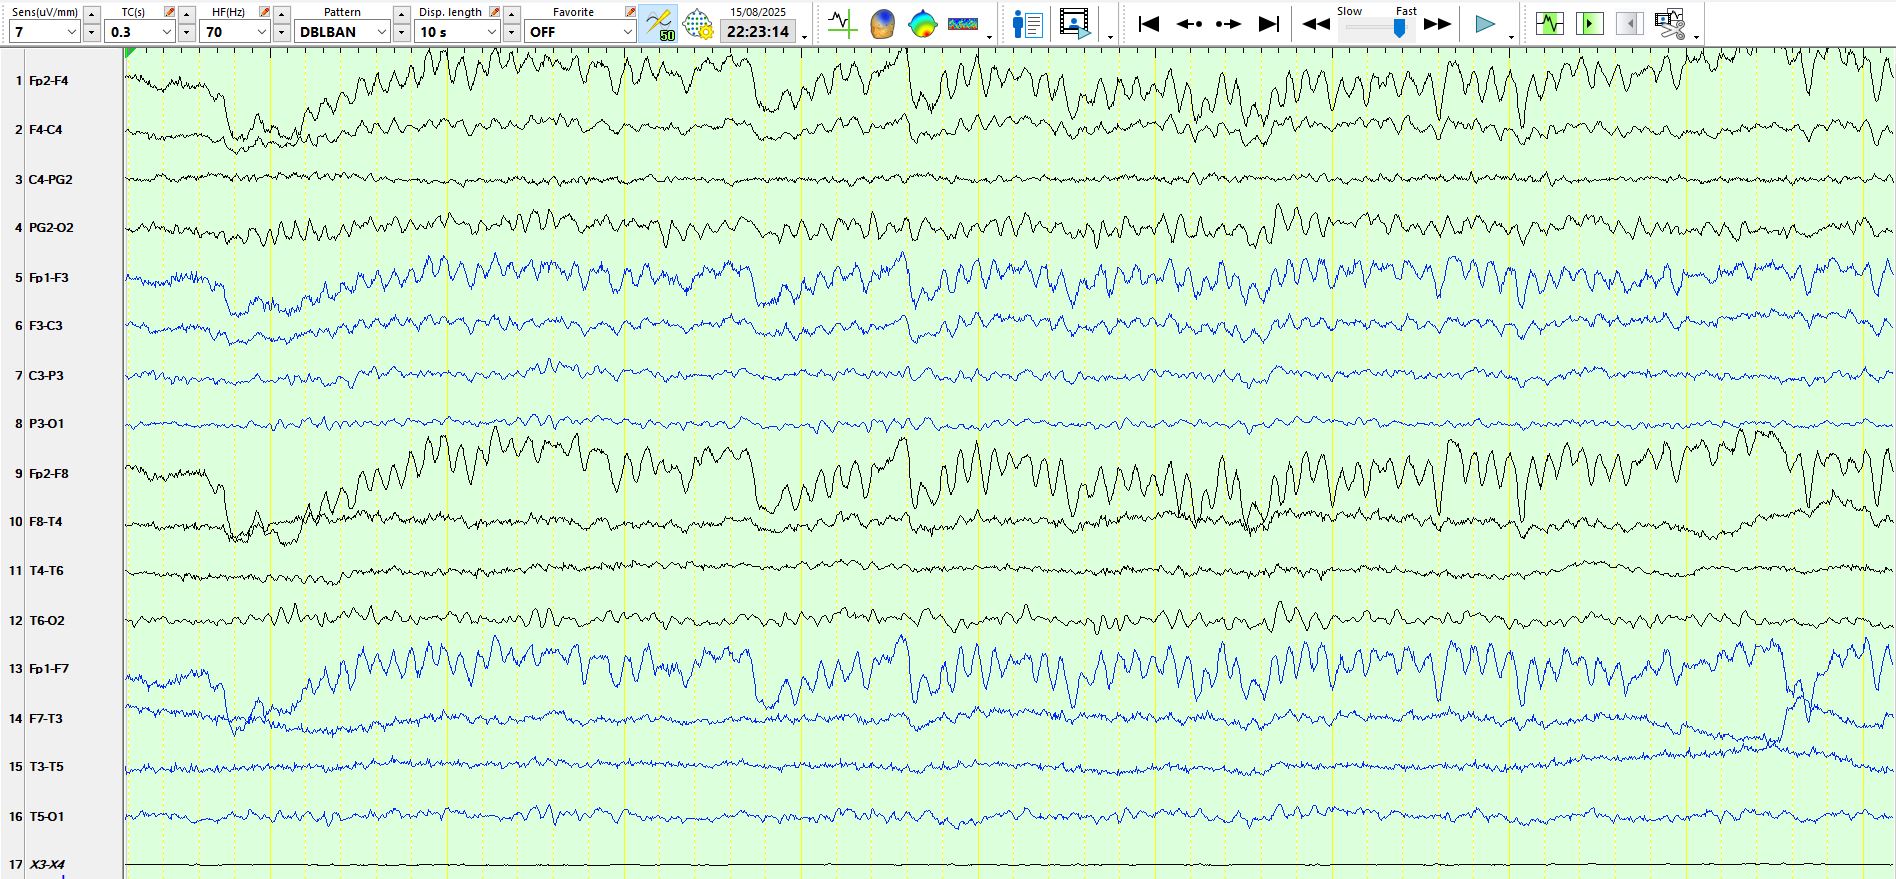The width and height of the screenshot is (1896, 879).
Task: Click the waveform cursor measurement icon
Action: pos(842,24)
